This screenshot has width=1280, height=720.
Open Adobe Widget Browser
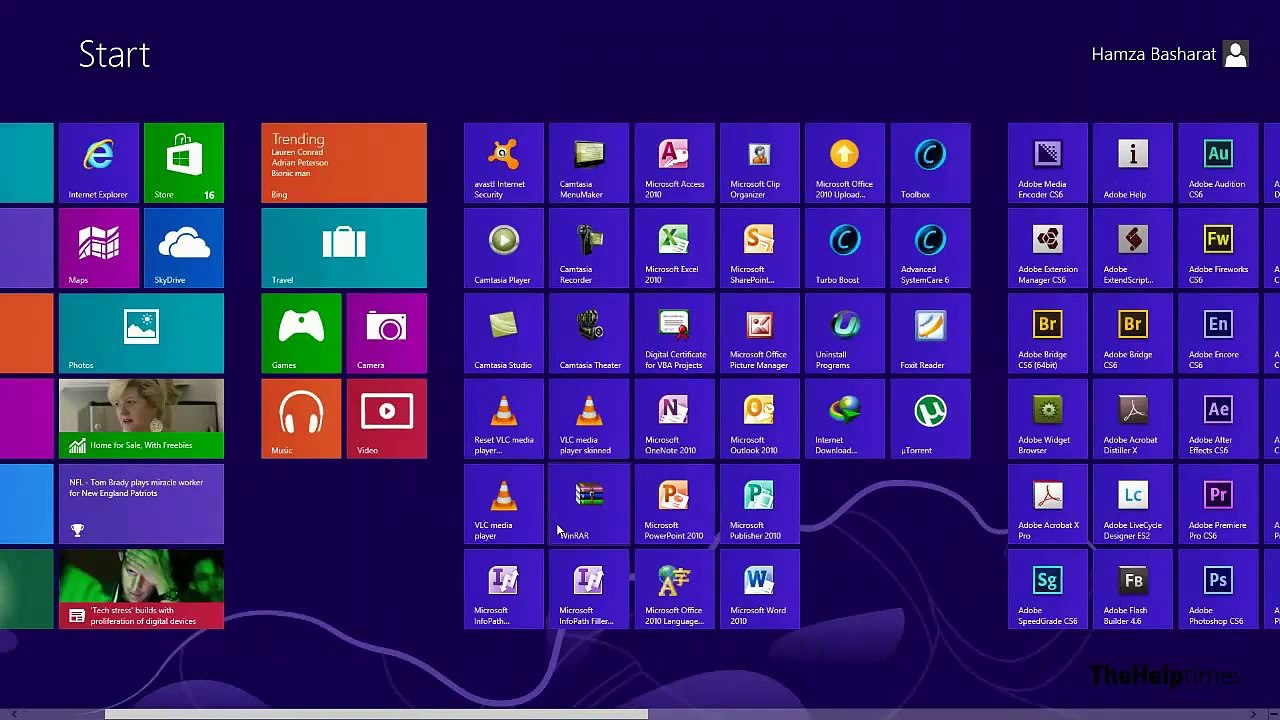point(1048,418)
